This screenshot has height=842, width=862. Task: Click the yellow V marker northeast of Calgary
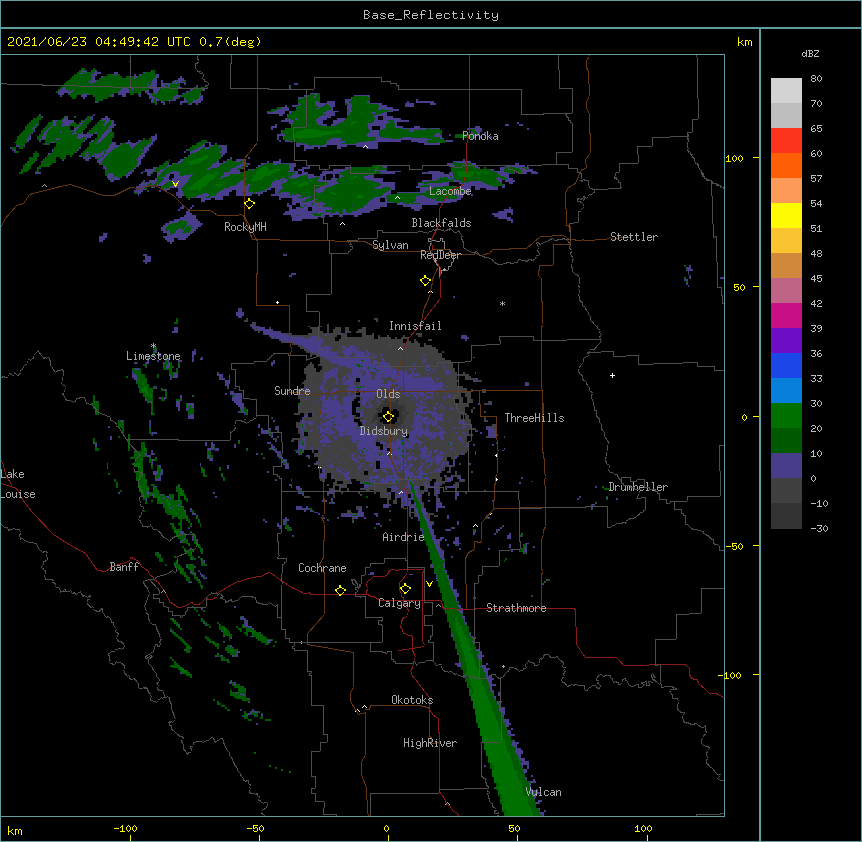[x=429, y=584]
